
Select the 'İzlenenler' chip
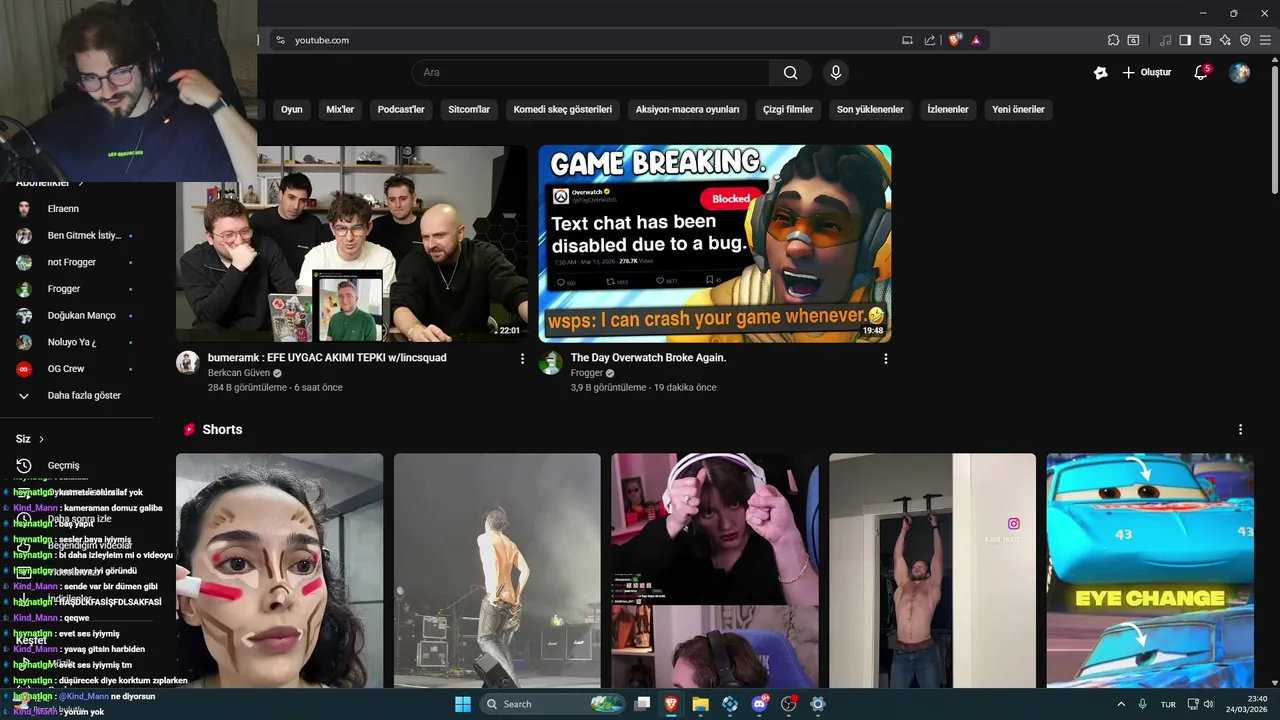tap(948, 109)
